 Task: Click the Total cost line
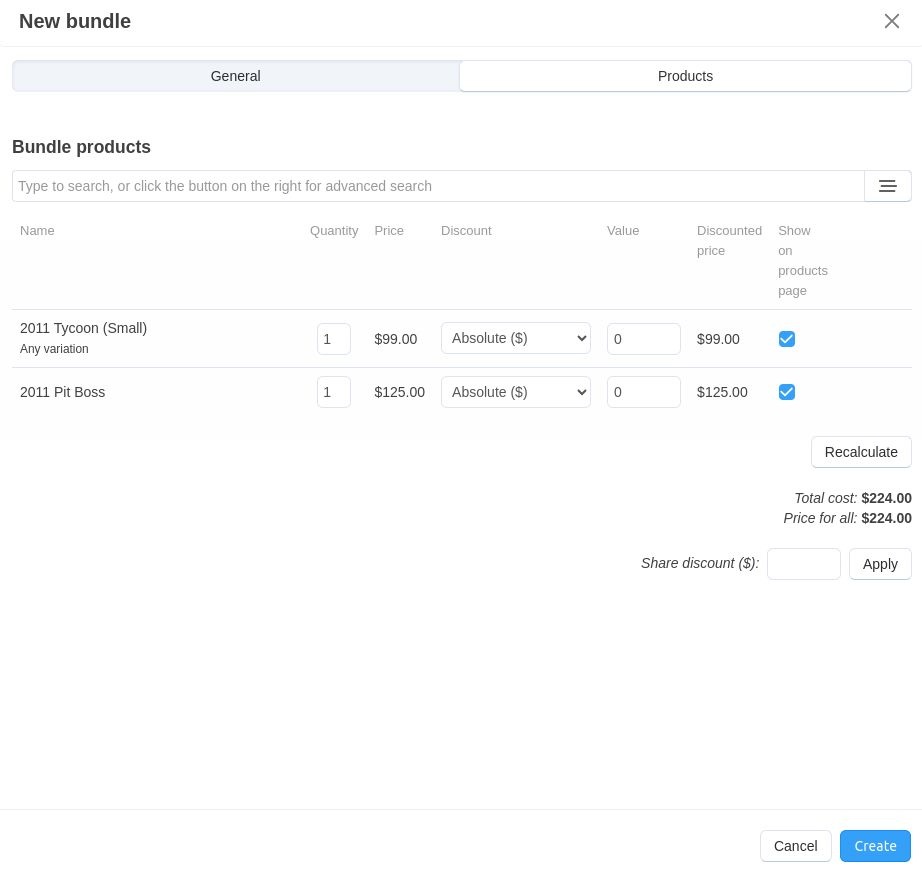(x=853, y=498)
